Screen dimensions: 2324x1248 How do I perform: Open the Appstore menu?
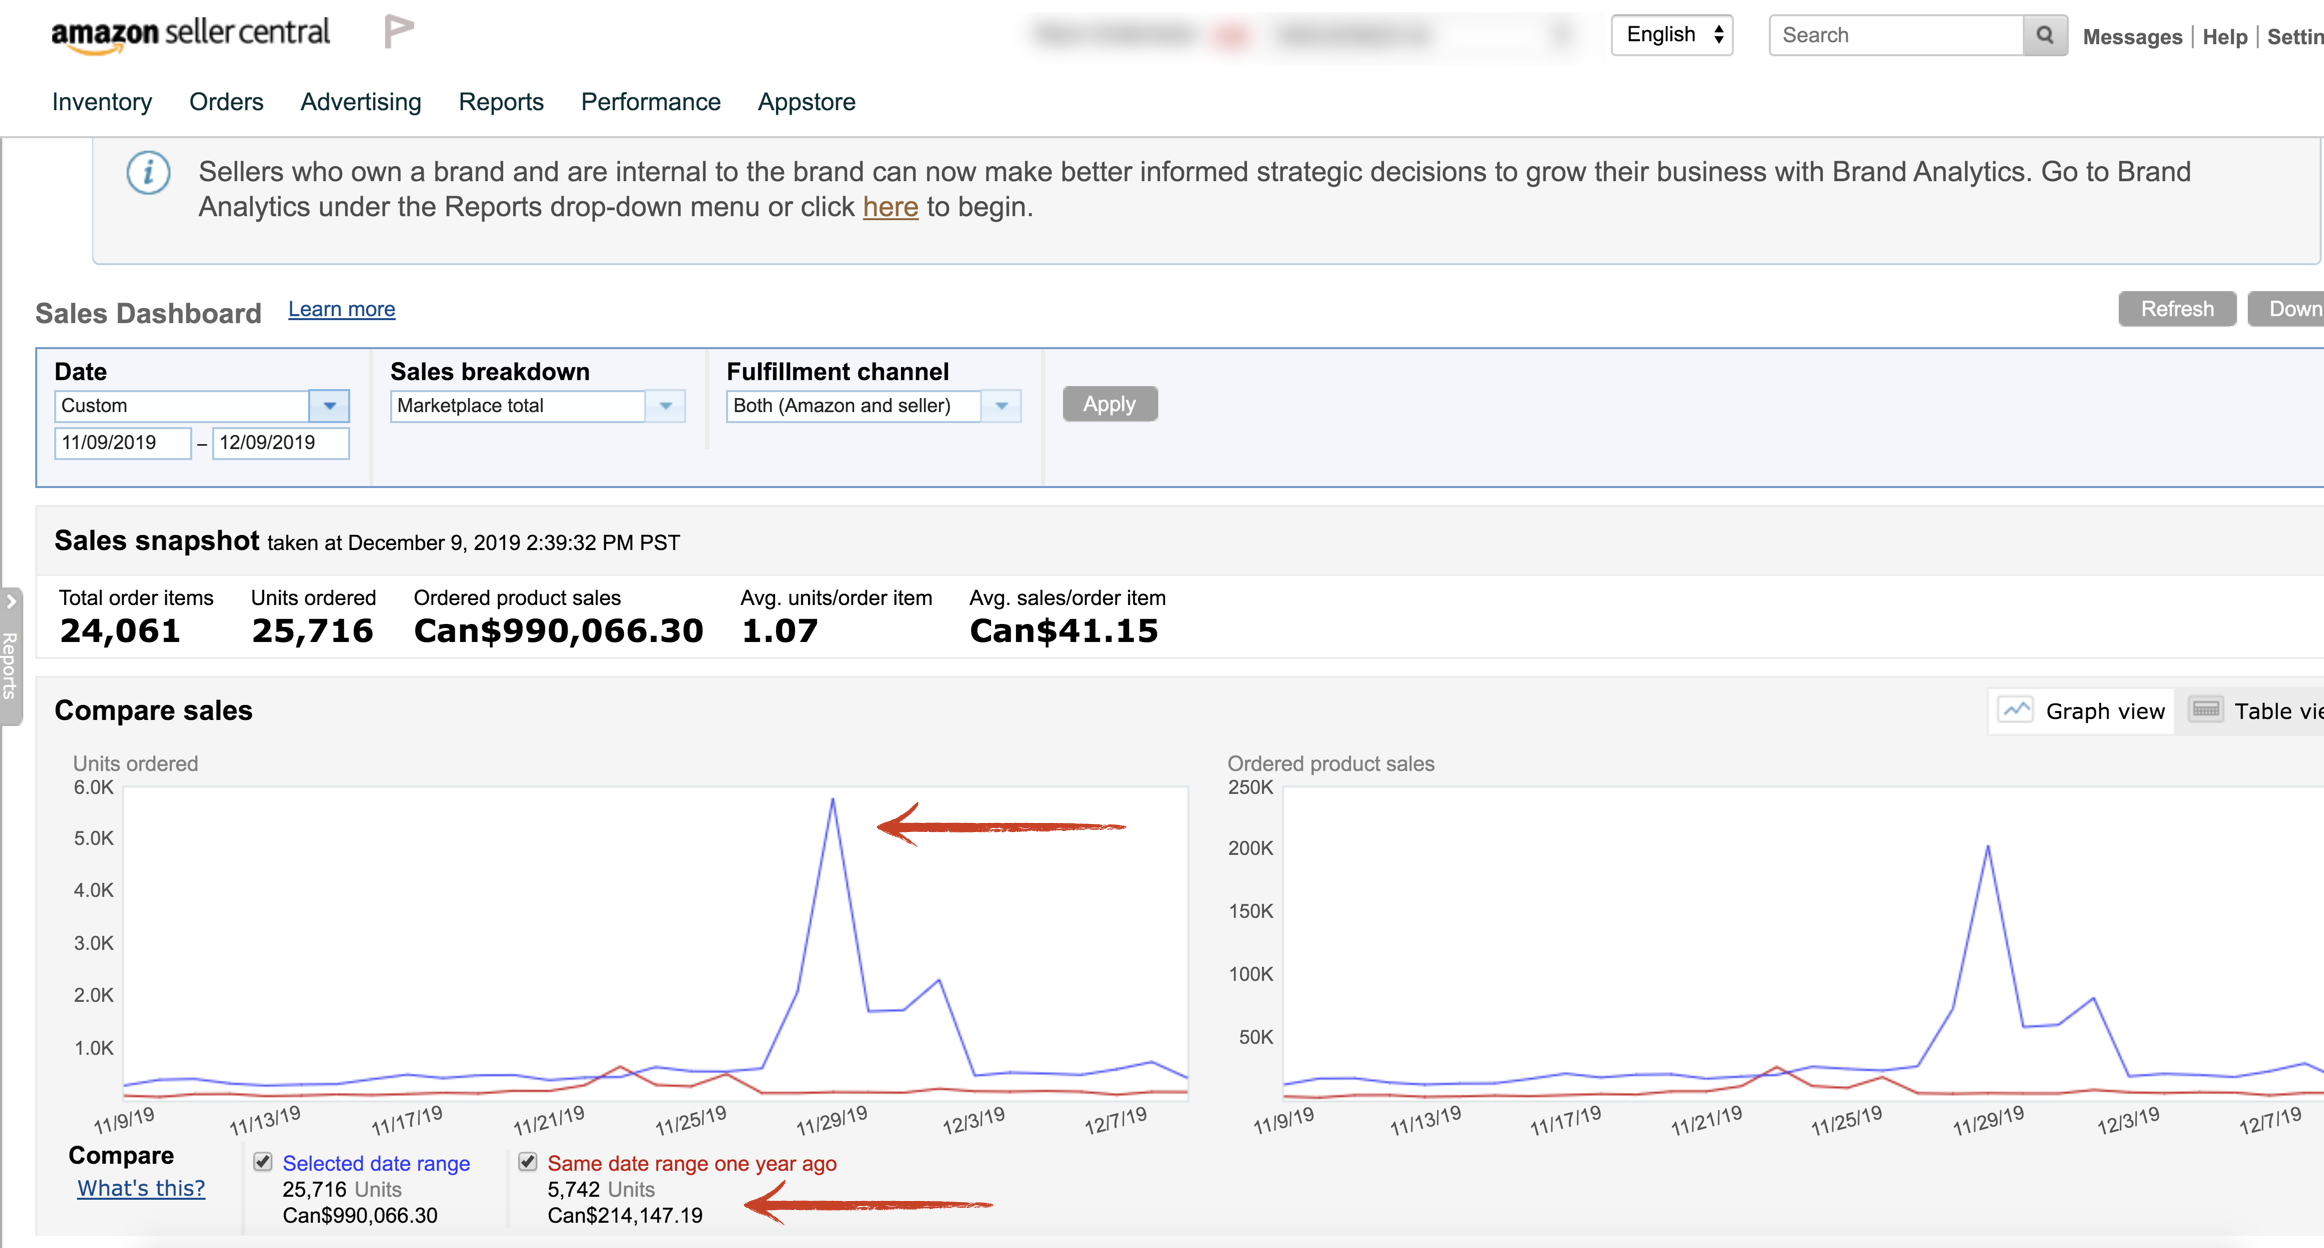tap(807, 102)
